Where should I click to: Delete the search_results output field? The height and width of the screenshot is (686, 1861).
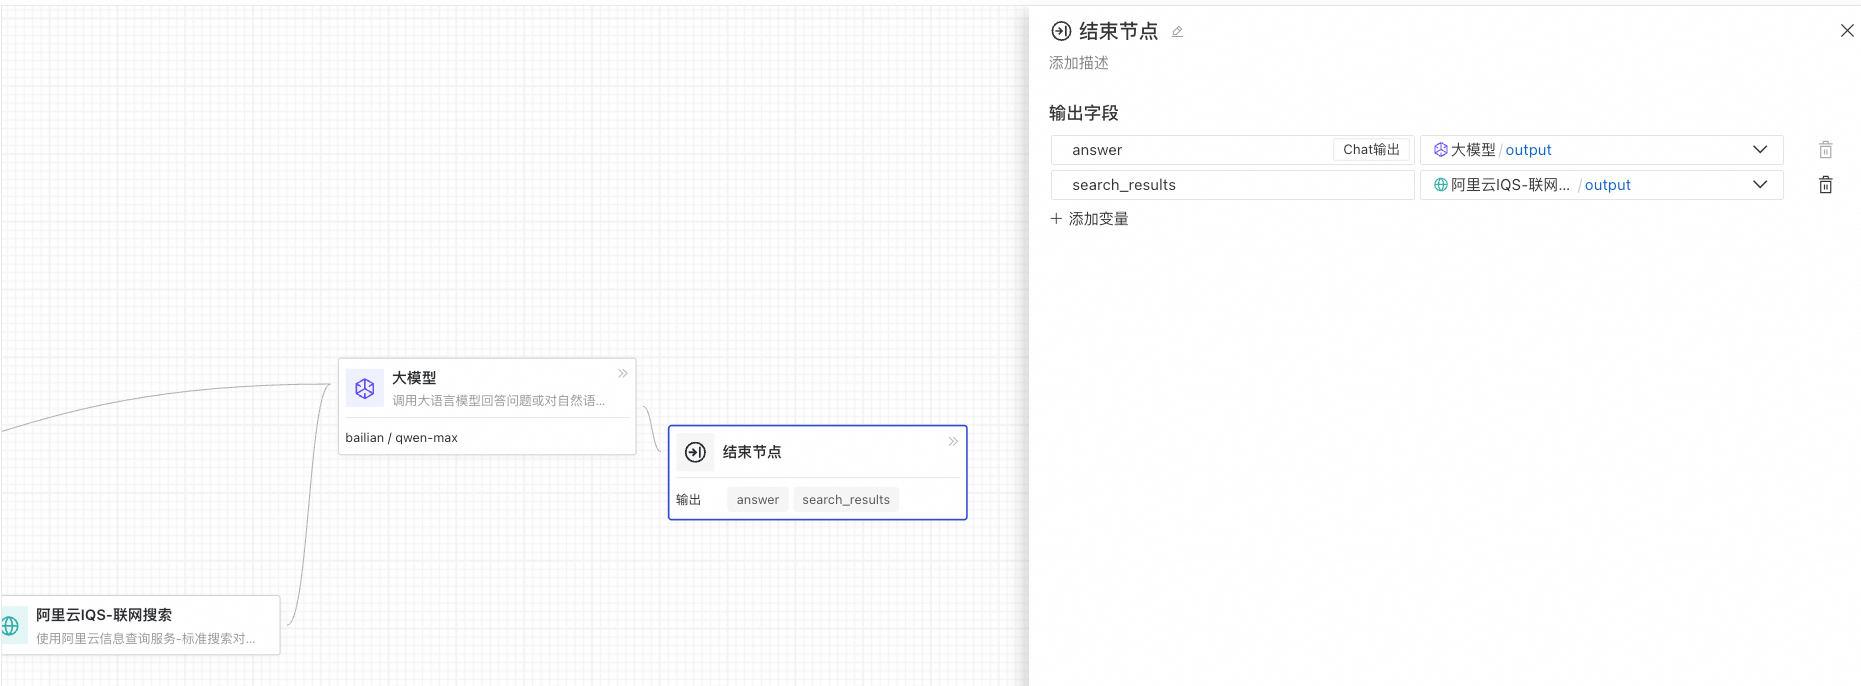point(1825,185)
